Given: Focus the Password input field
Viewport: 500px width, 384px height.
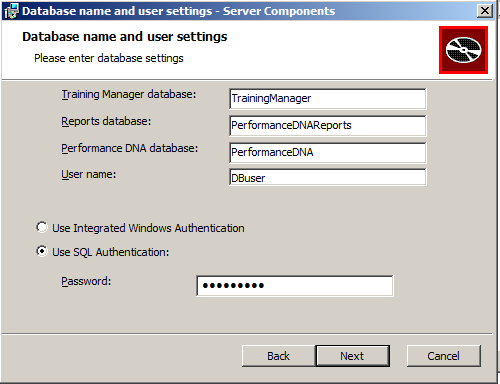Looking at the screenshot, I should (x=295, y=286).
